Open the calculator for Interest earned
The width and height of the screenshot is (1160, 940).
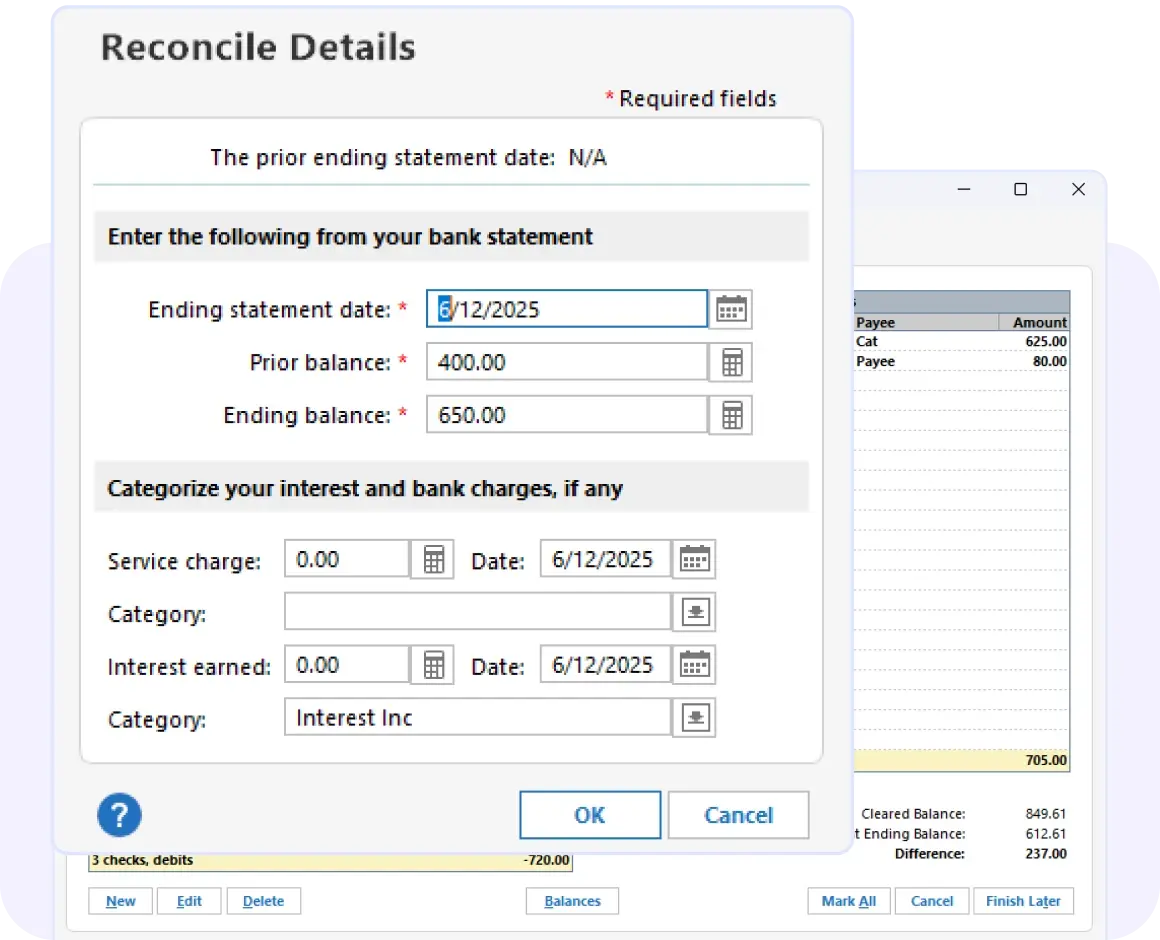coord(432,664)
